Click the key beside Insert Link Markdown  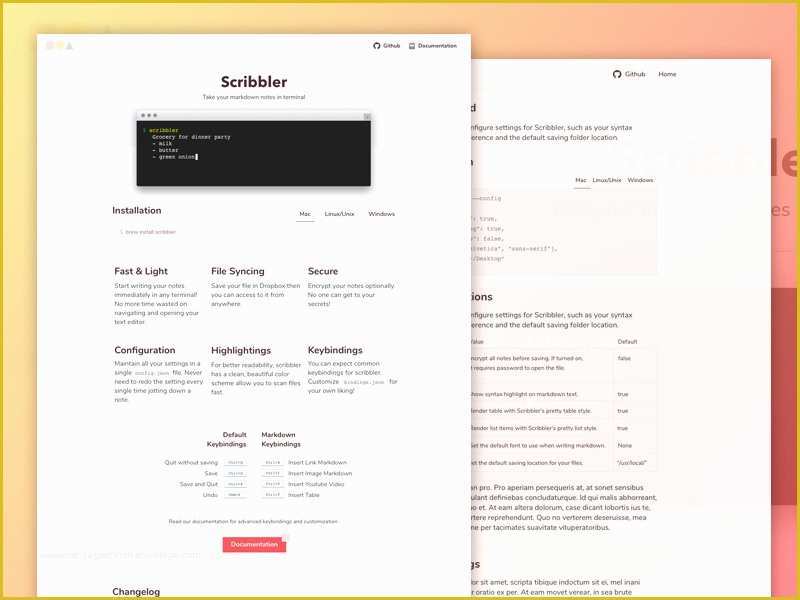pyautogui.click(x=273, y=463)
